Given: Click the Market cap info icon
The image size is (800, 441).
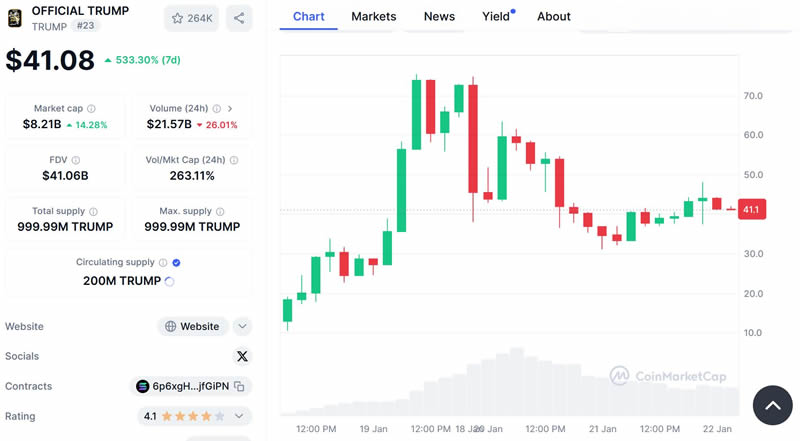Looking at the screenshot, I should click(x=92, y=109).
